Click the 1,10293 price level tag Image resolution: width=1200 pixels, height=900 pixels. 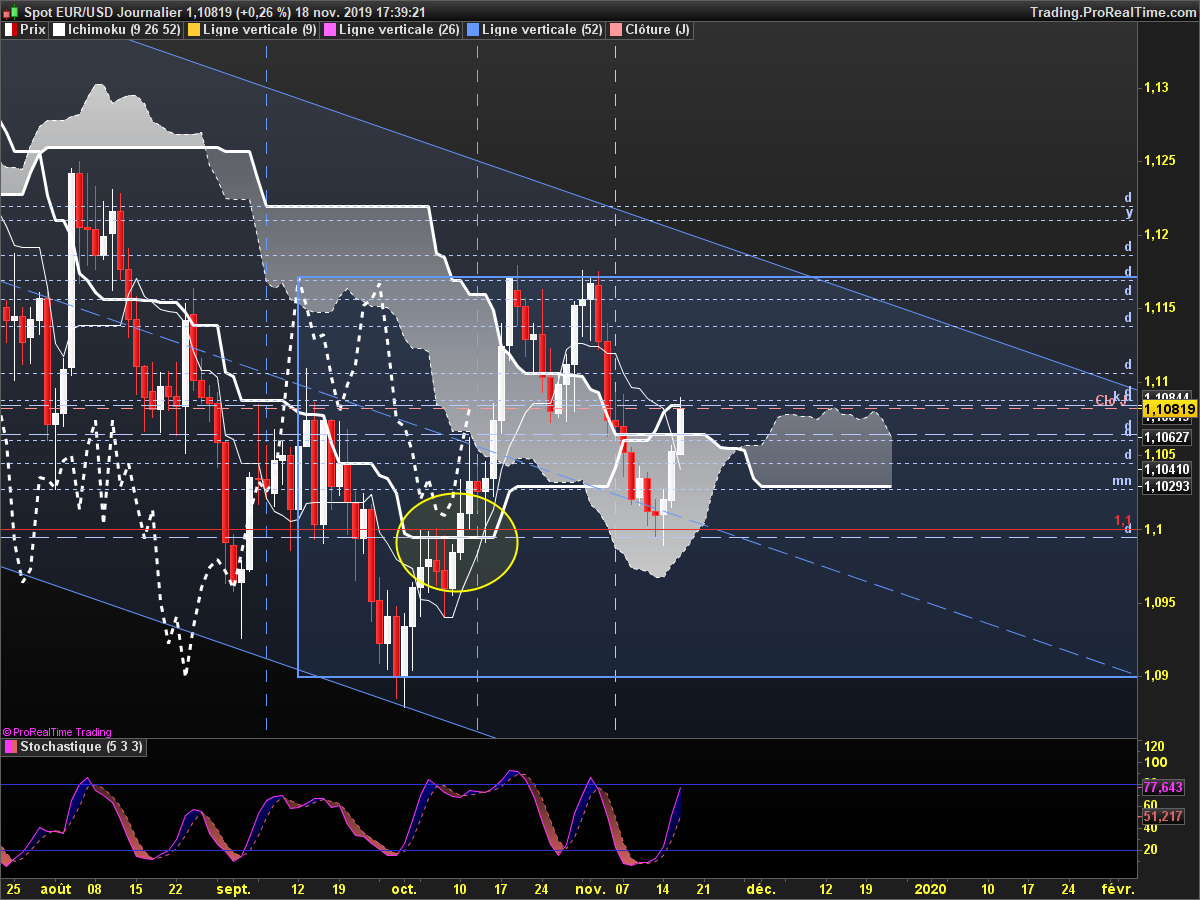1166,486
